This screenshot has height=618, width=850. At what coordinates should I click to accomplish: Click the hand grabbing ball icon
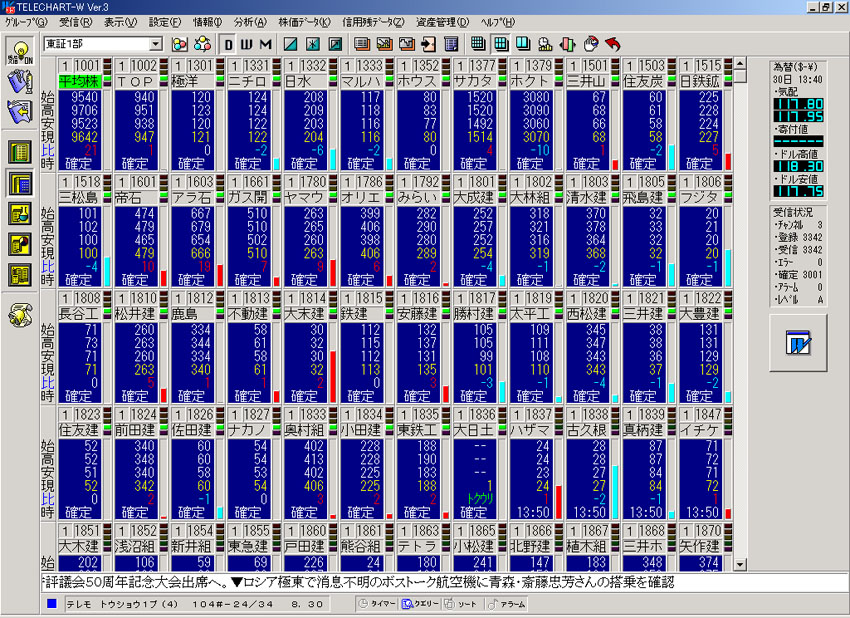click(590, 44)
